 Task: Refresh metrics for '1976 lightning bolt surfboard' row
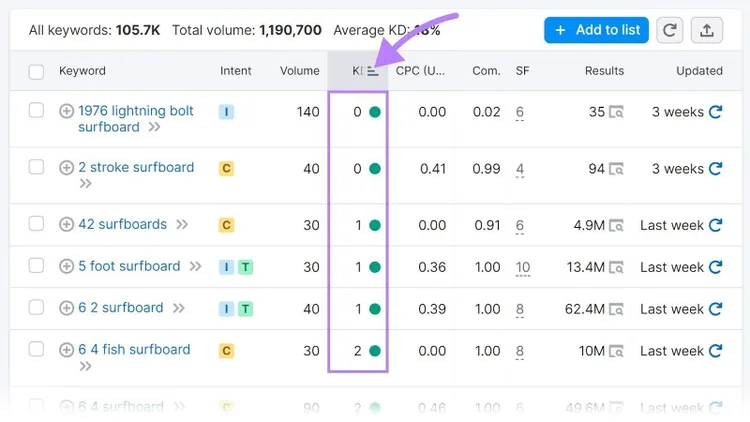coord(716,112)
